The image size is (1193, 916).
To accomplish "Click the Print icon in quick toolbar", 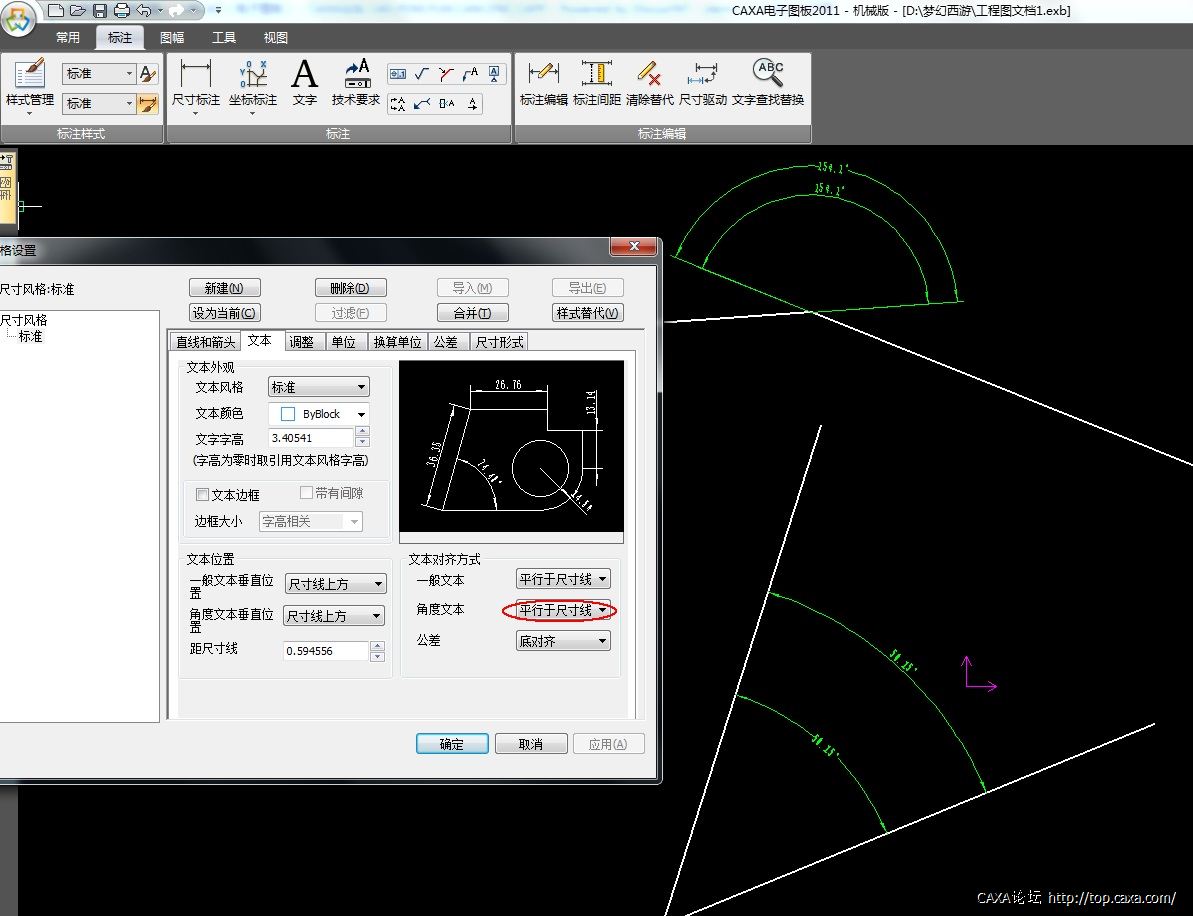I will (122, 11).
